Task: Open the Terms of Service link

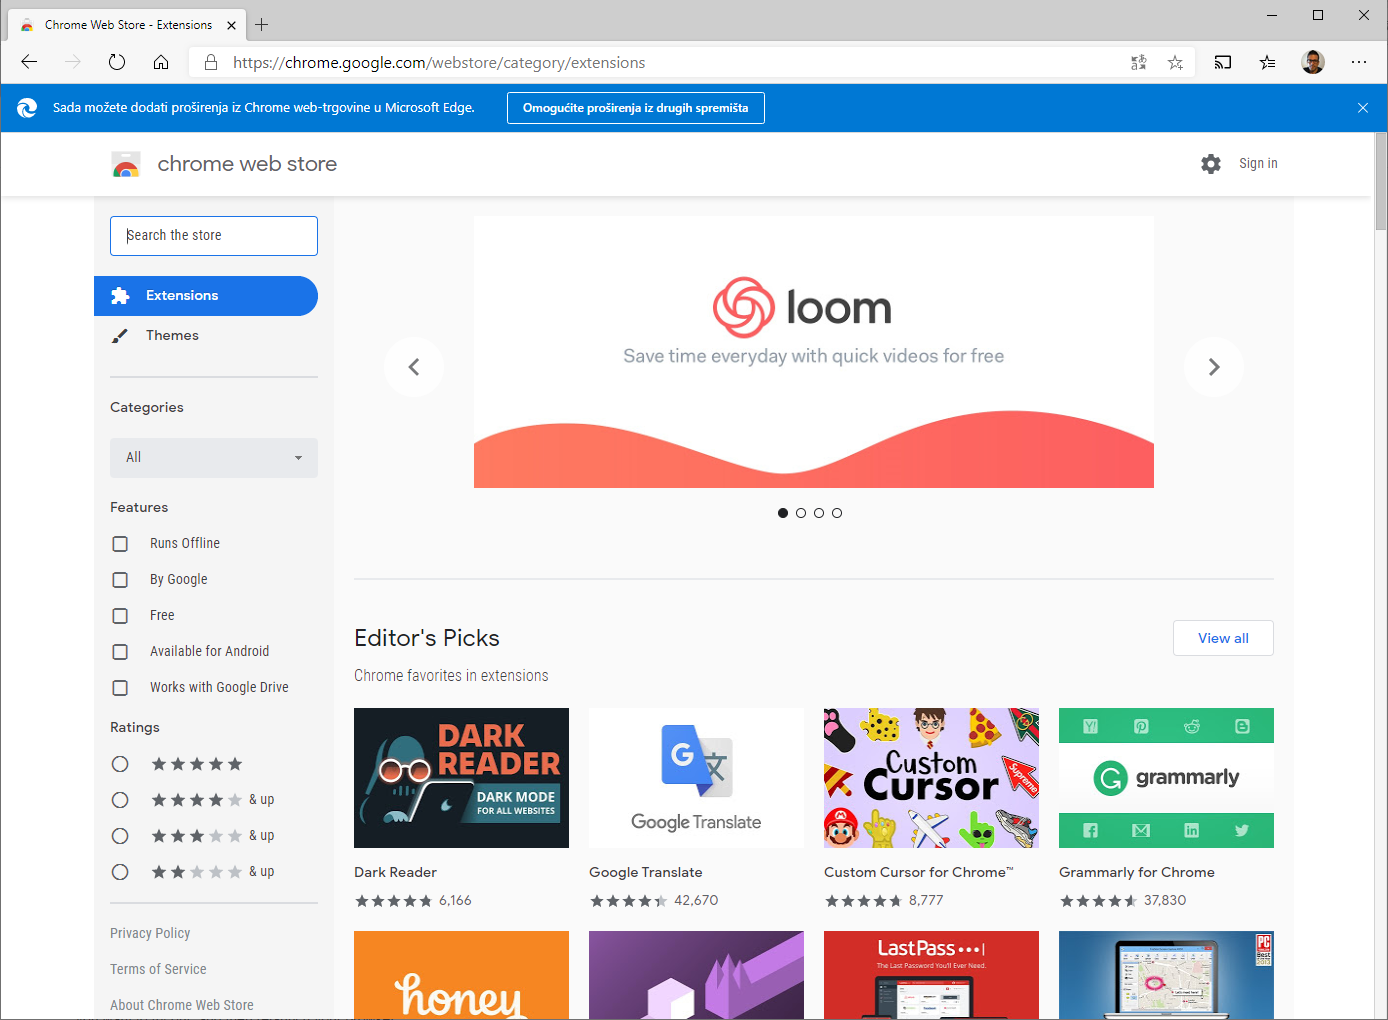Action: [x=158, y=969]
